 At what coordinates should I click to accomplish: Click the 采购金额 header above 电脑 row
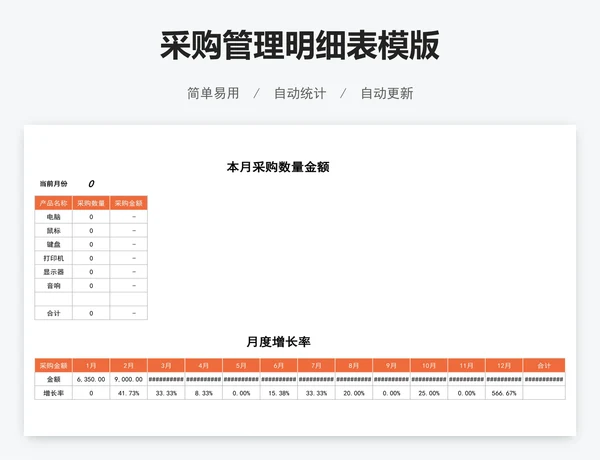129,203
